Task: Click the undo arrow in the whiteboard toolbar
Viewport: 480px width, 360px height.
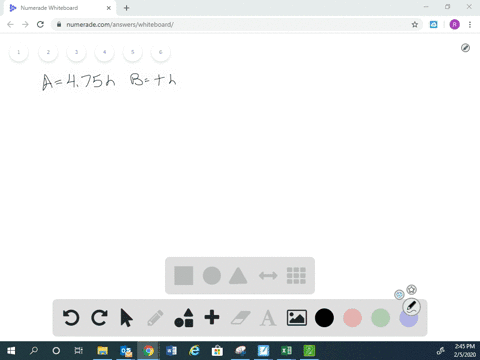Action: coord(71,318)
